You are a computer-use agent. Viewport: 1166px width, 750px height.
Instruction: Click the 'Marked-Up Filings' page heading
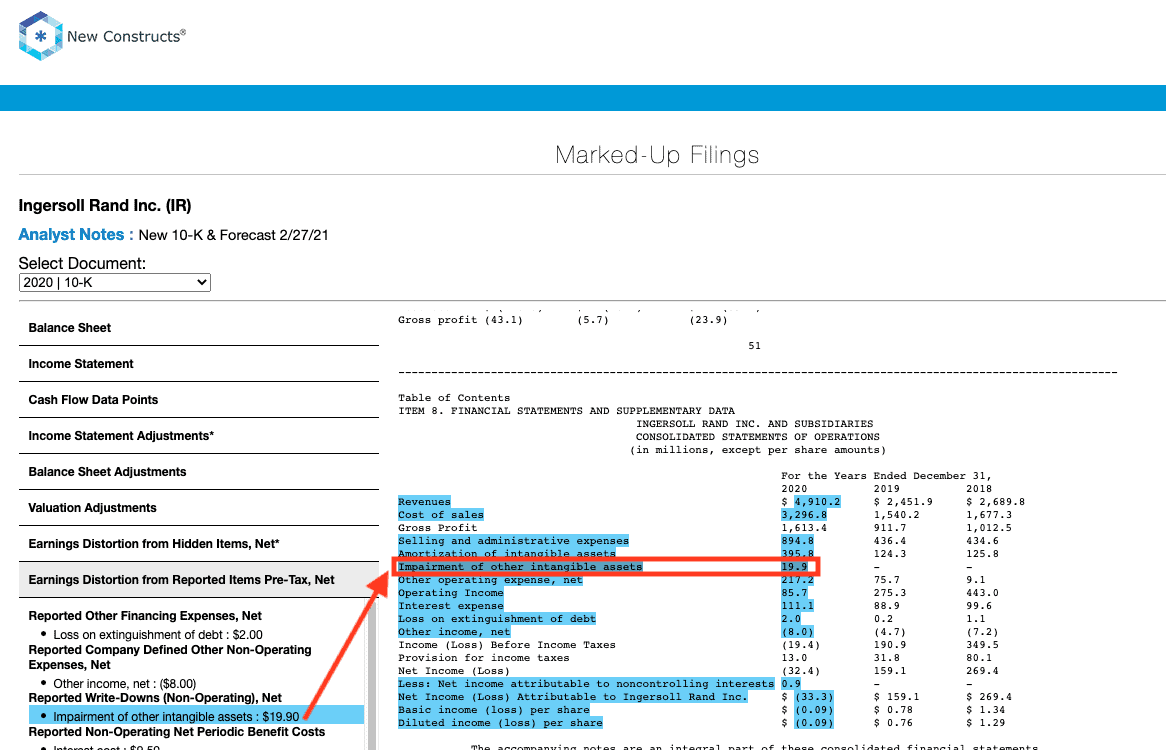pos(657,155)
